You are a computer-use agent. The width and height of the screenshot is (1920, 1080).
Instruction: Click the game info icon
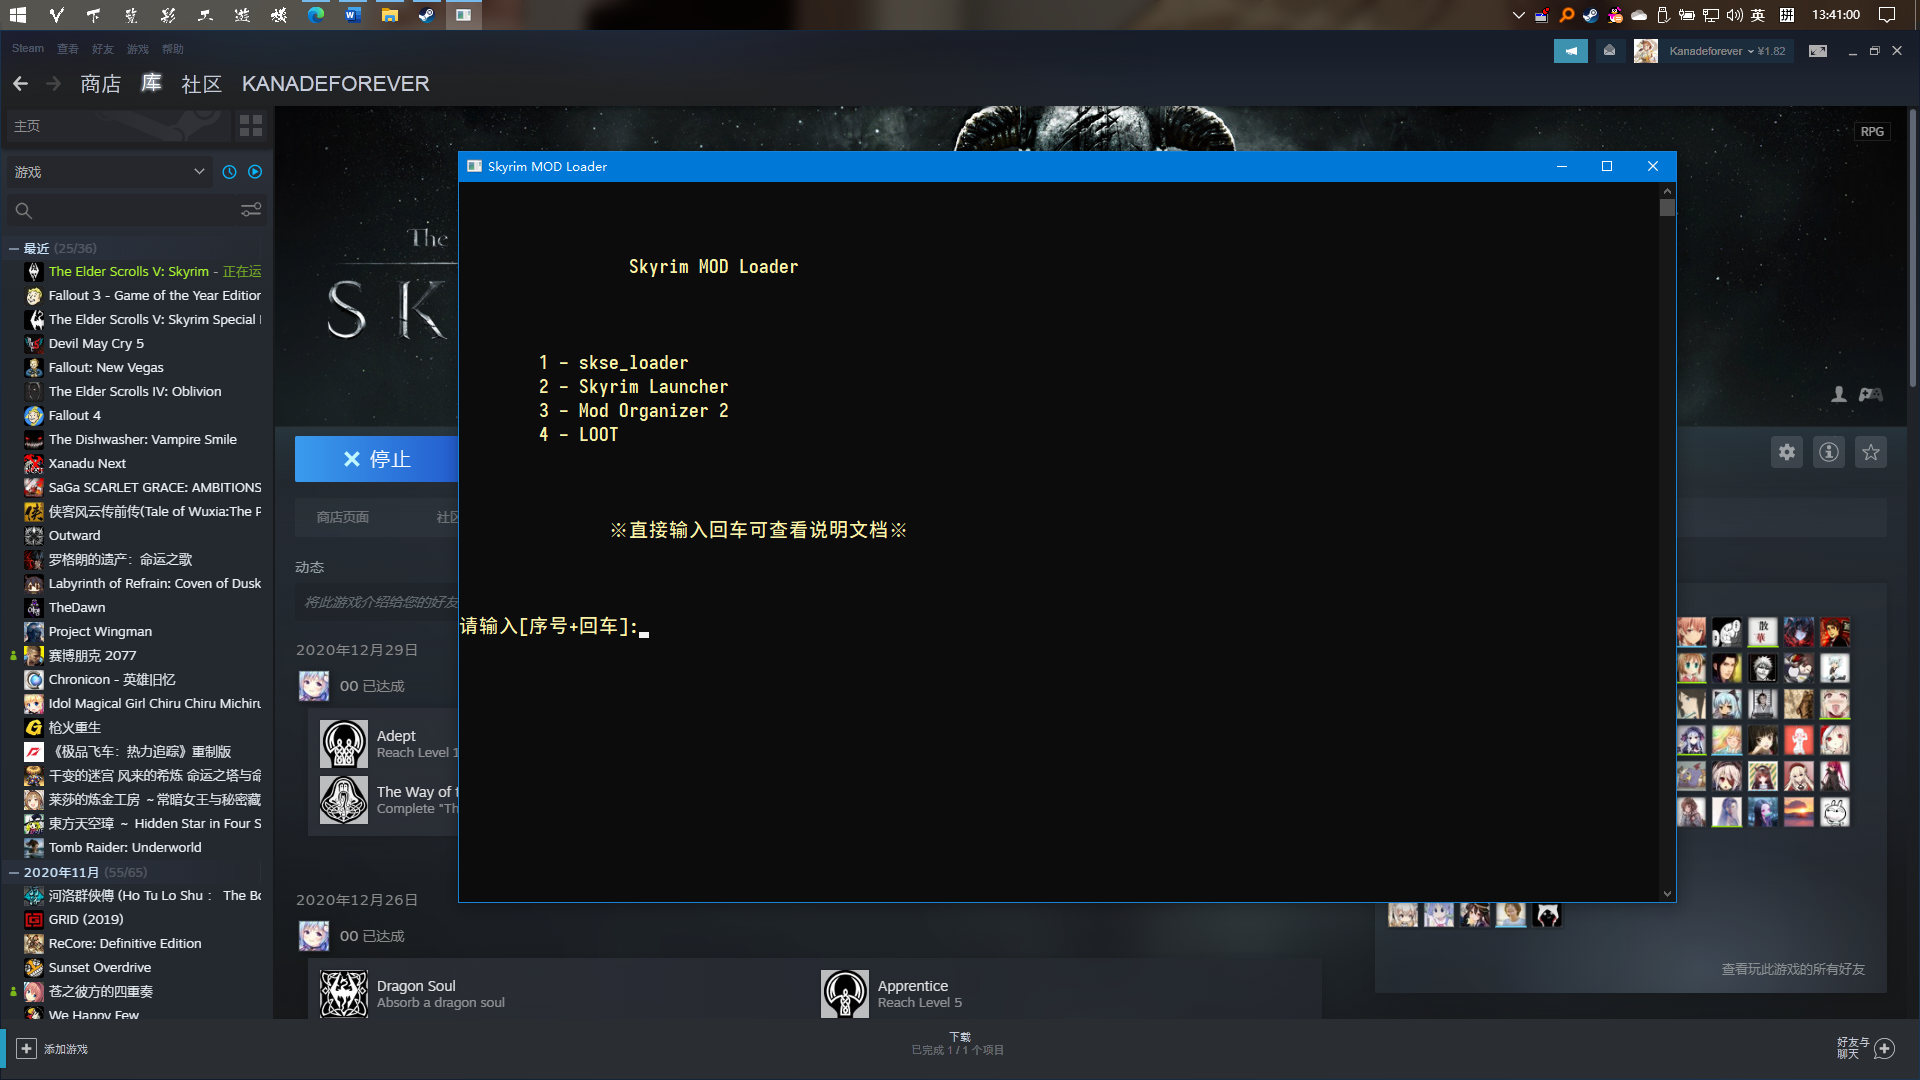click(1829, 453)
